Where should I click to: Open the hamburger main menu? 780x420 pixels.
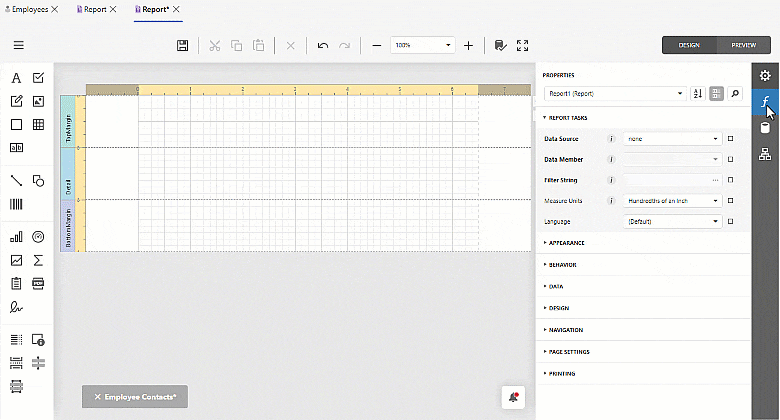click(x=19, y=45)
